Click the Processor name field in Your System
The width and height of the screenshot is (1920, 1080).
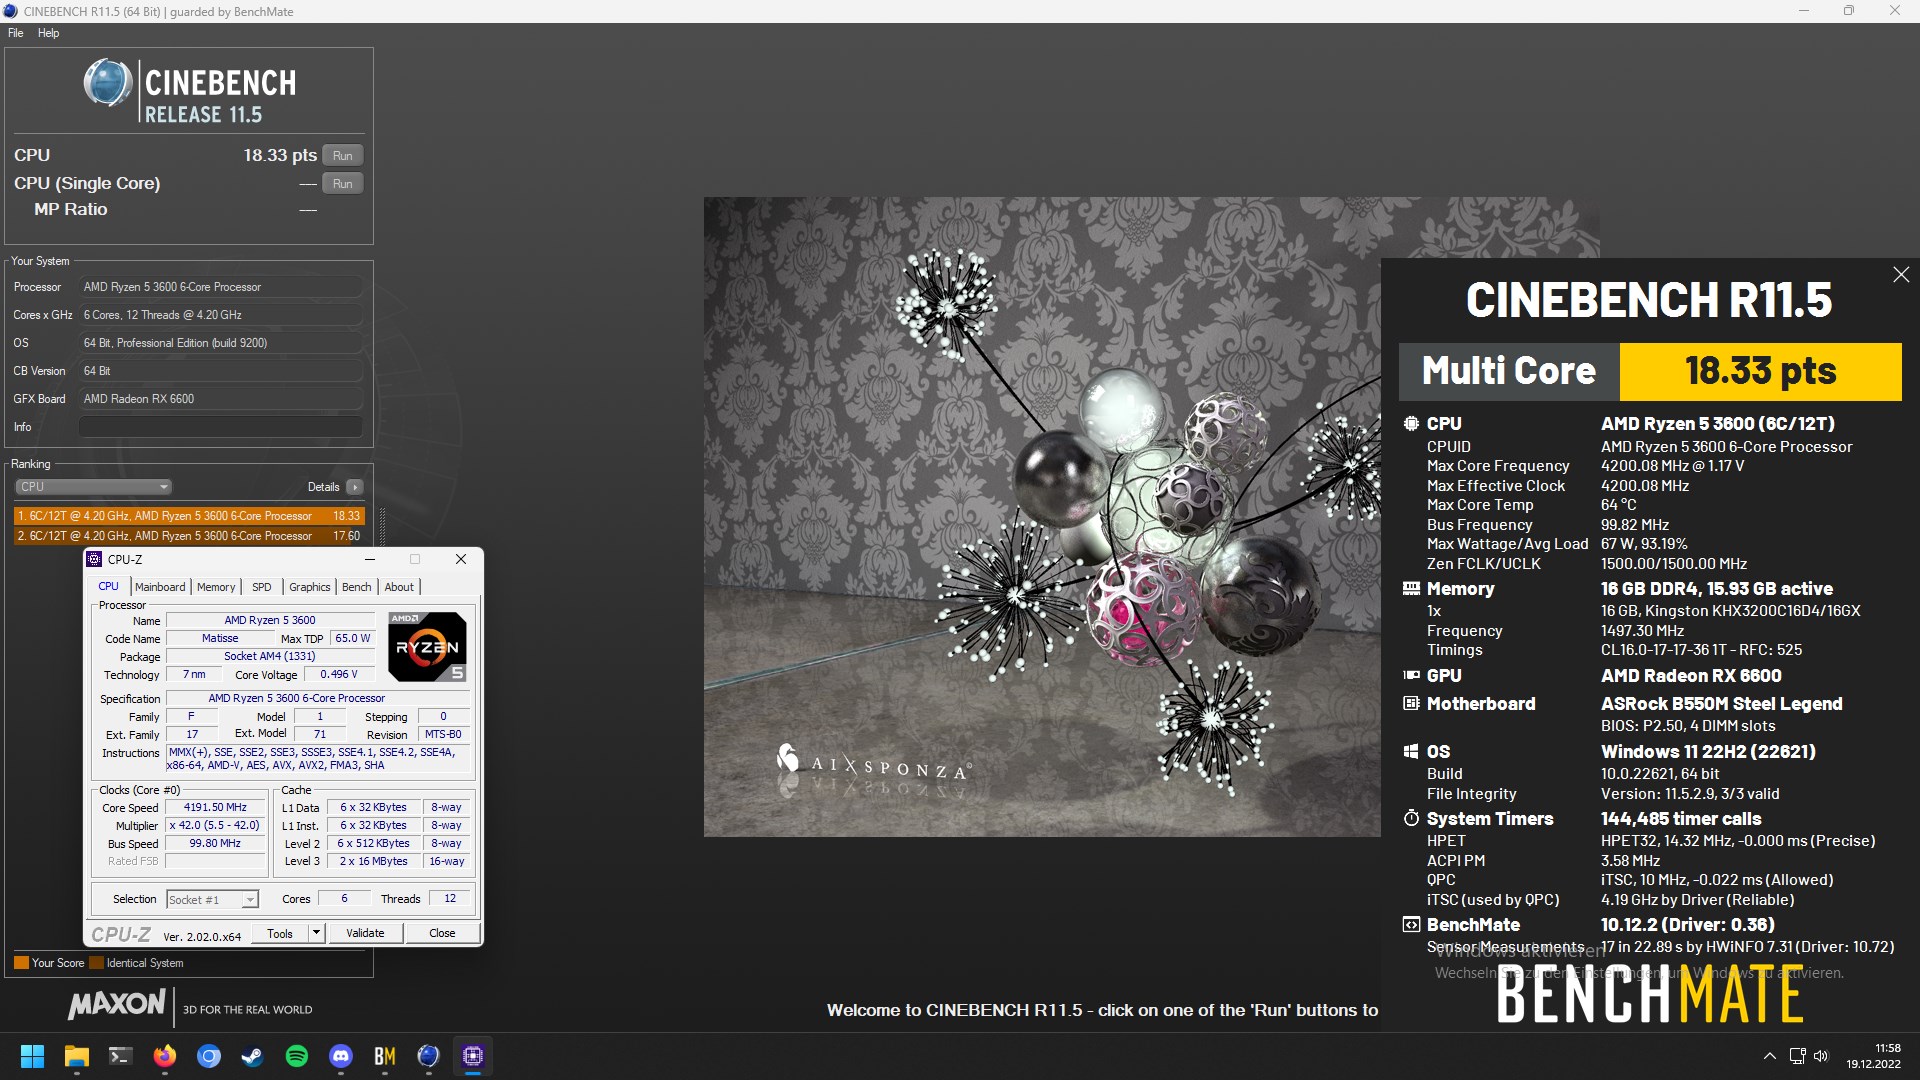[x=220, y=287]
